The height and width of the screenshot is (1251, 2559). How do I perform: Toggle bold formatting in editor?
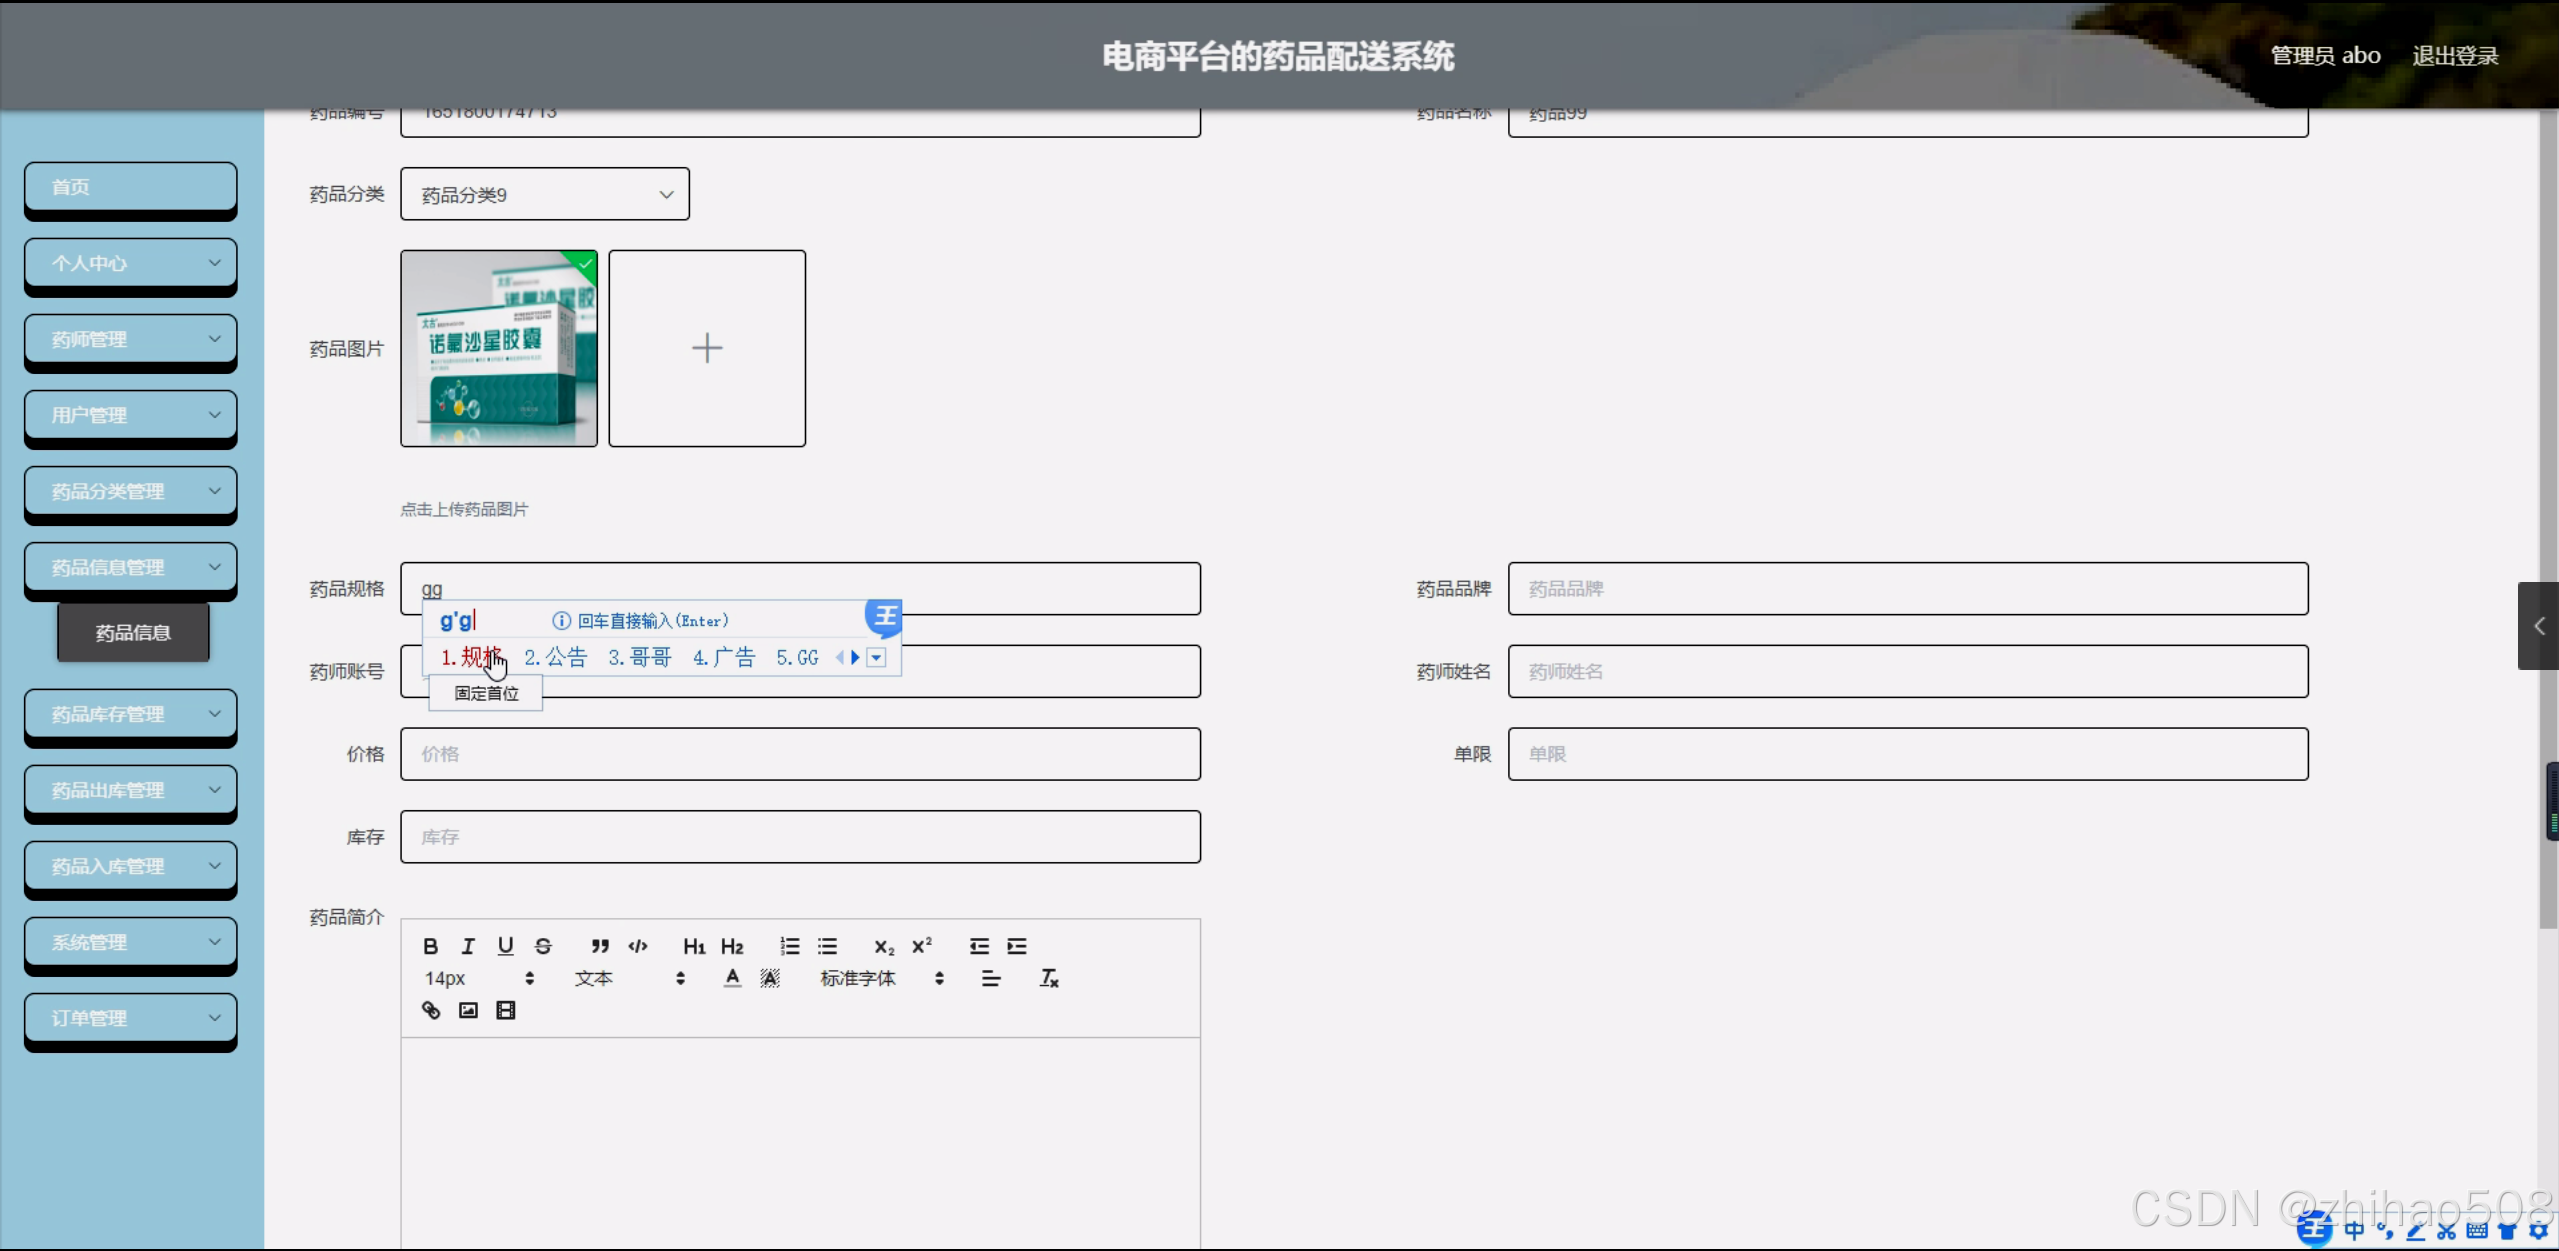430,946
